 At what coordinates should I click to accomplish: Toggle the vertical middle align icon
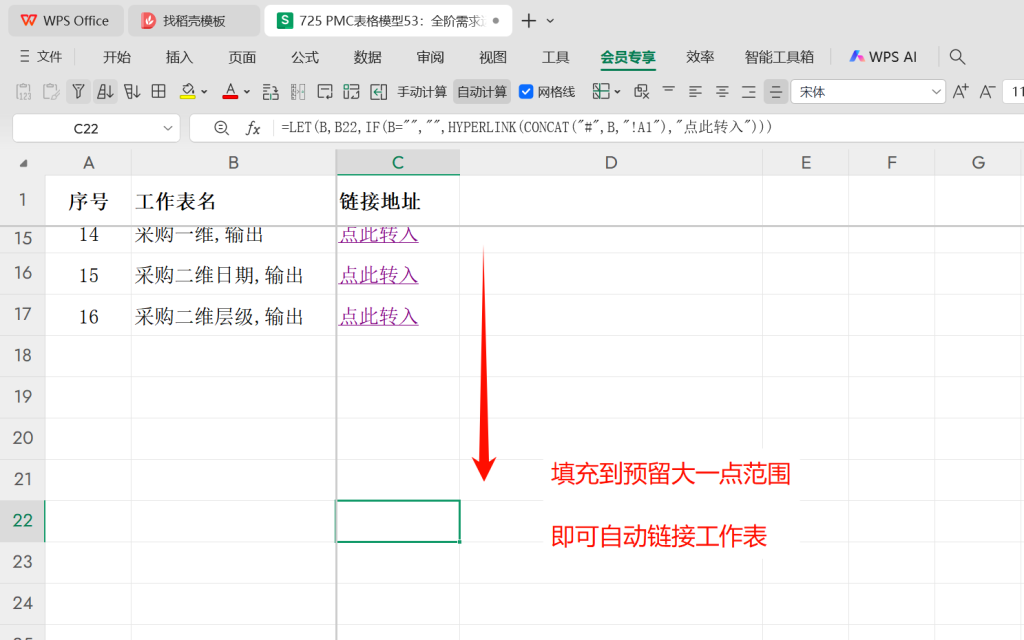pyautogui.click(x=775, y=91)
